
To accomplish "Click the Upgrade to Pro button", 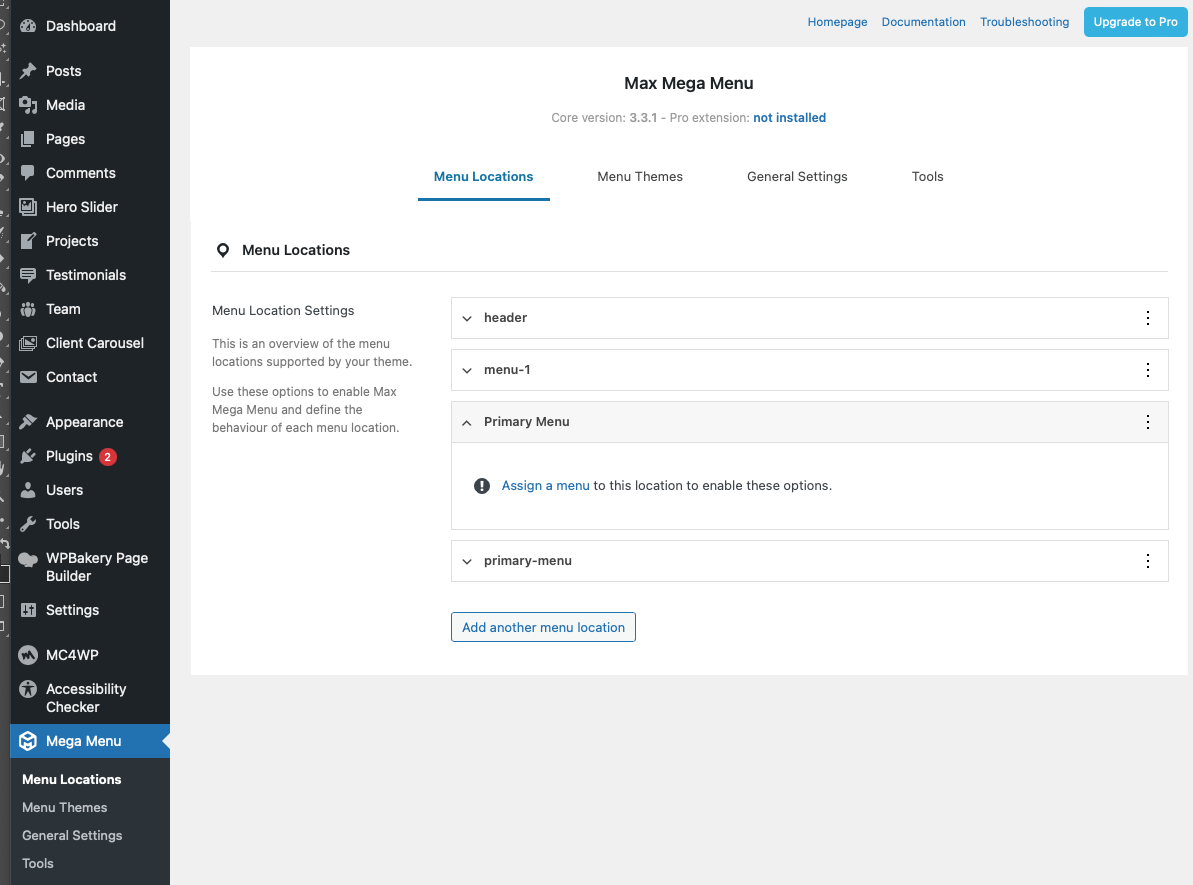I will [1135, 22].
